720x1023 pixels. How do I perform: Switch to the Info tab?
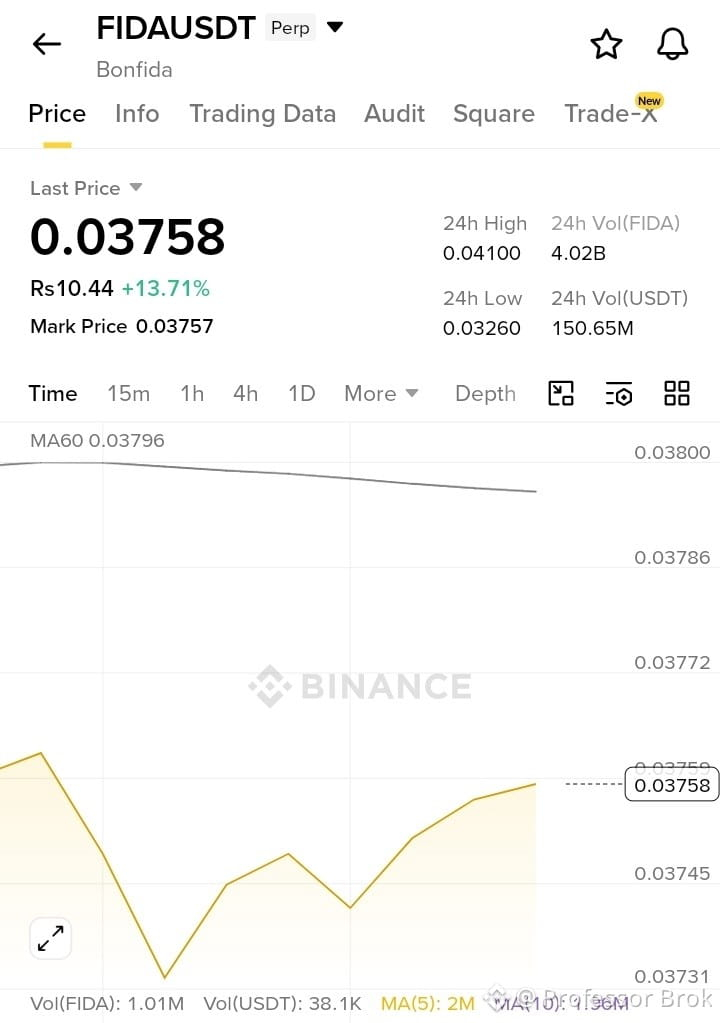click(137, 114)
